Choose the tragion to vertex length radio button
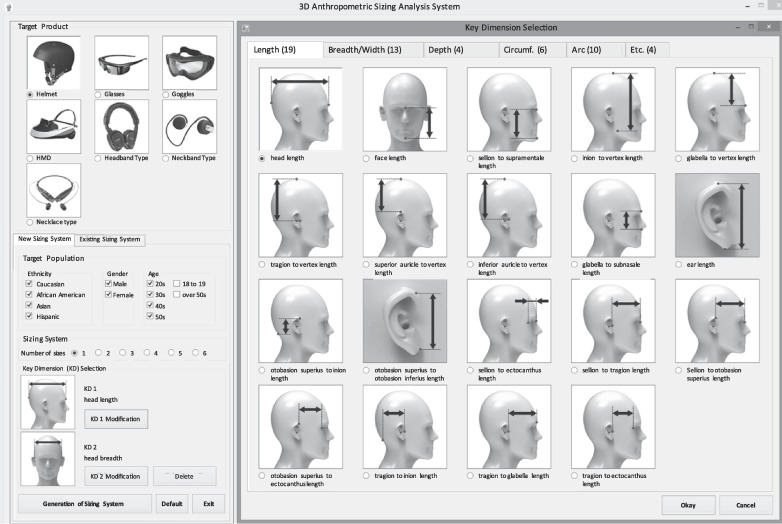 point(263,265)
